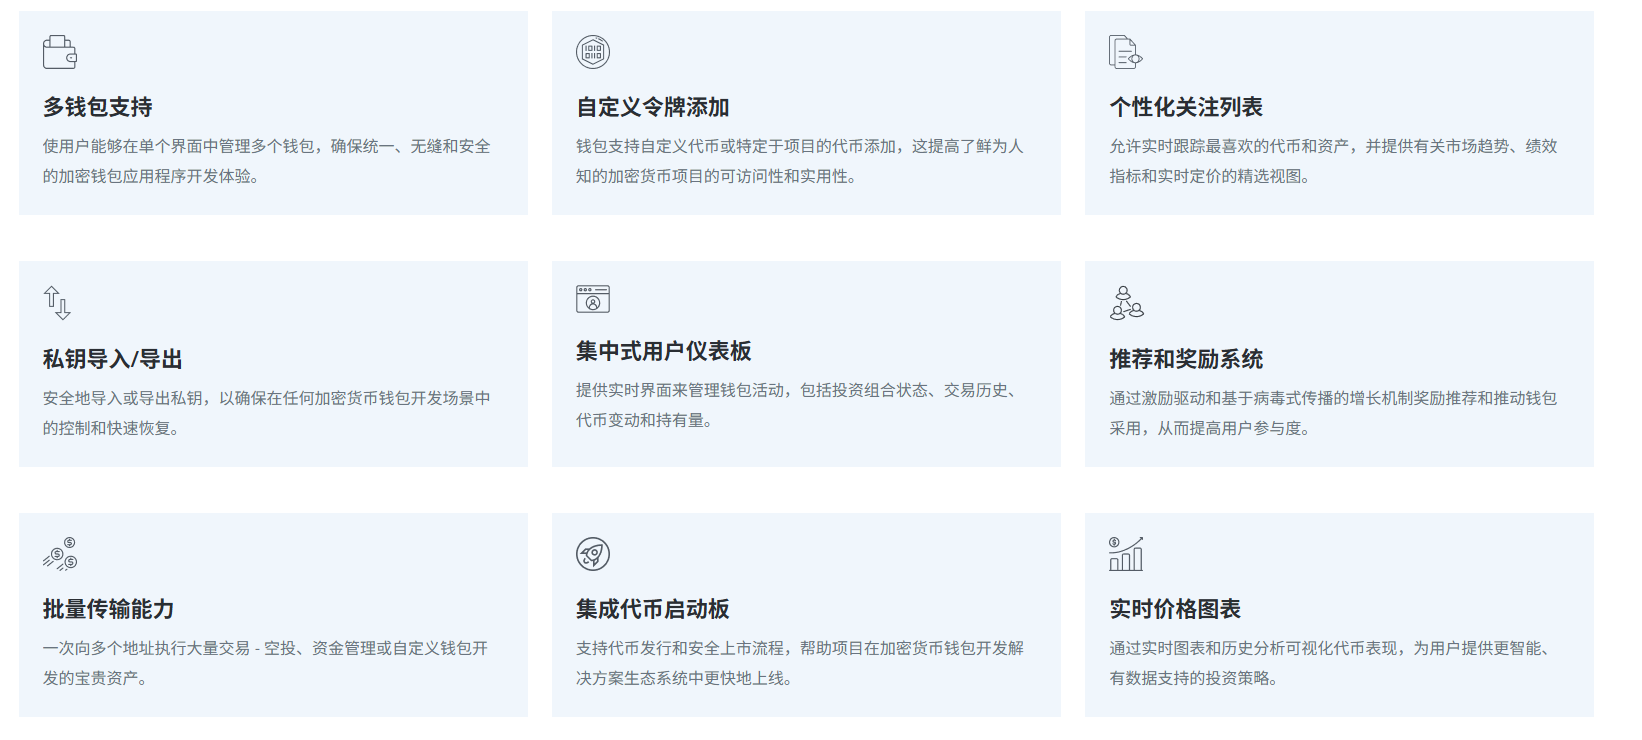Click the document watchlist icon above 个性化关注列表
1642x740 pixels.
1125,52
